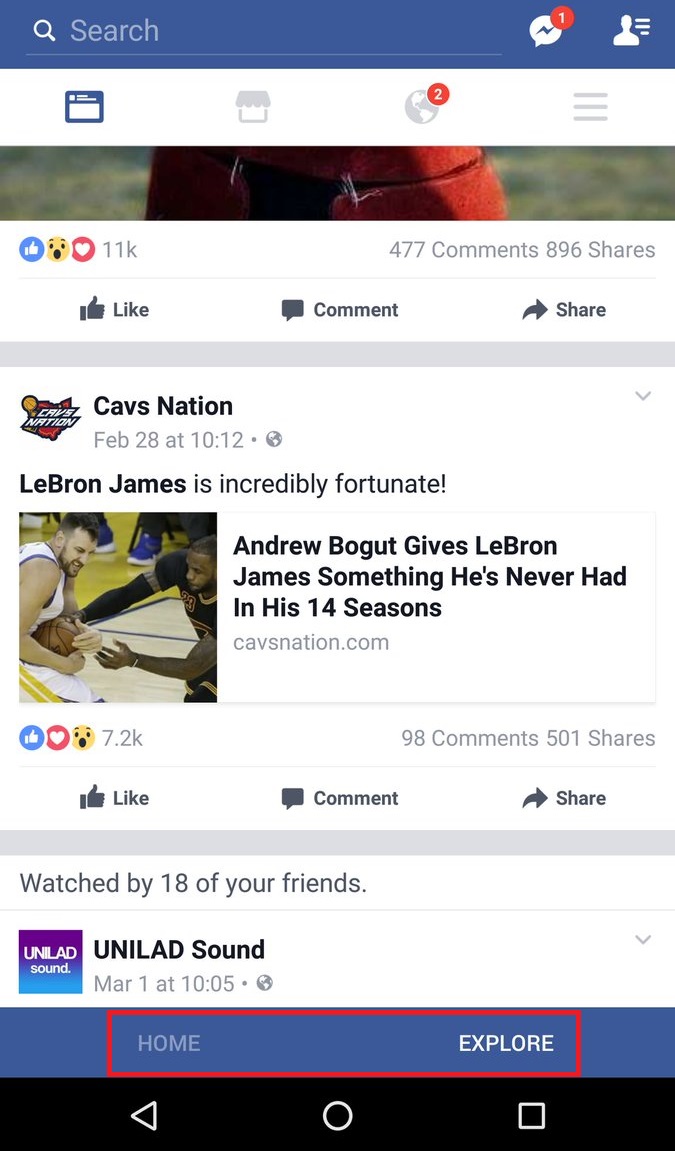
Task: Tap UNILAD Sound profile logo
Action: click(51, 962)
